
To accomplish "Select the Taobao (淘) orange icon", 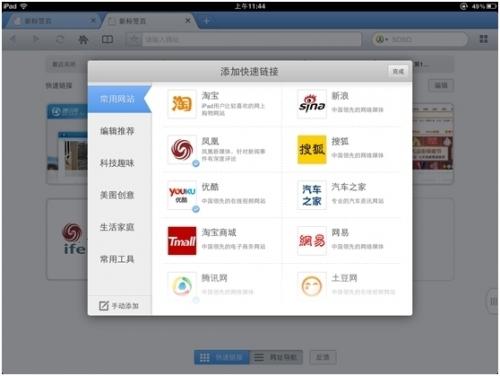I will tap(182, 104).
